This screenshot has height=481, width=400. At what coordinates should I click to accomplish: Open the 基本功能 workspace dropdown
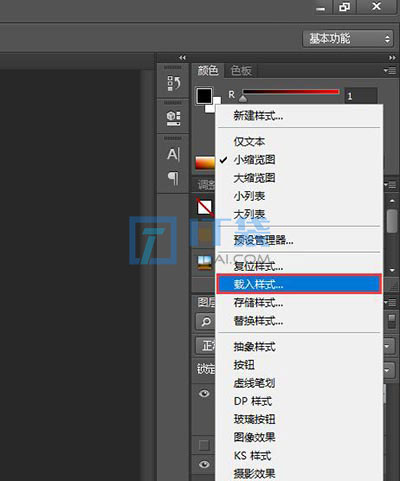pyautogui.click(x=348, y=39)
